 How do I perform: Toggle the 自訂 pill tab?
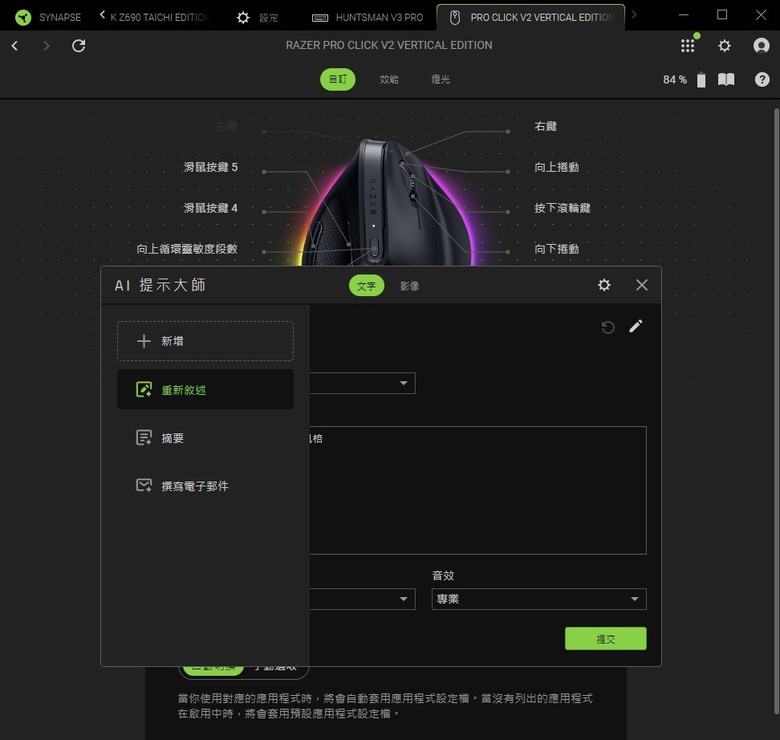tap(338, 79)
